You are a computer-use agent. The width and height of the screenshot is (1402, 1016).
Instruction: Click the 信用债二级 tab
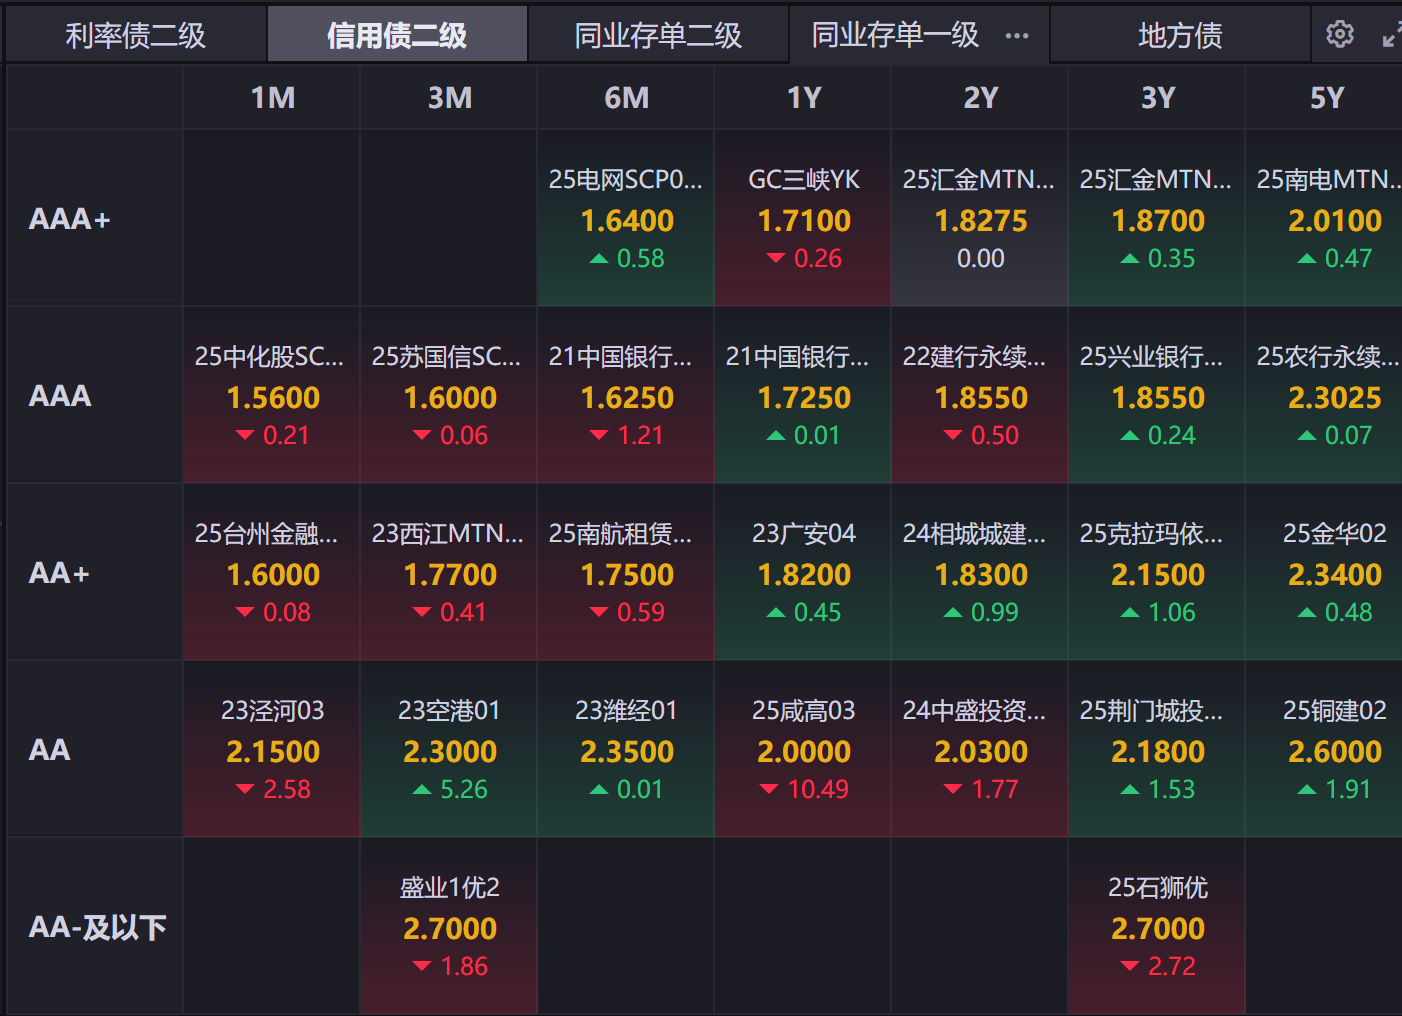397,36
